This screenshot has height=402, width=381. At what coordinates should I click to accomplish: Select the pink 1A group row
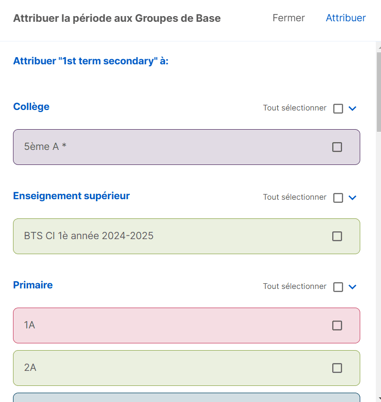[x=187, y=325]
